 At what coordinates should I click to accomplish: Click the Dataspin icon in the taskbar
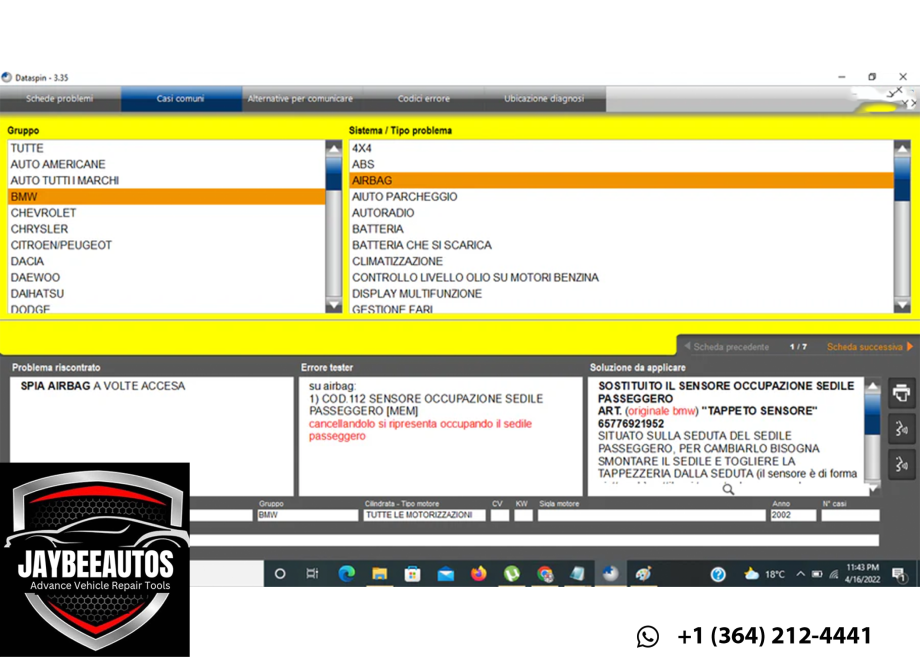(610, 574)
